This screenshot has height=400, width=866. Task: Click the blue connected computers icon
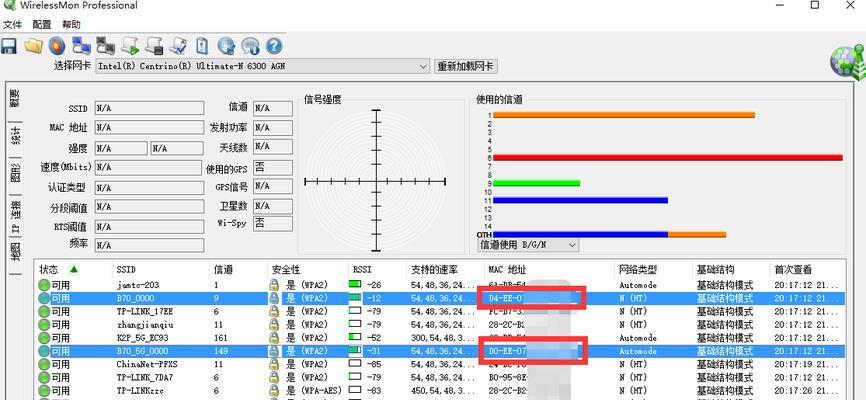pyautogui.click(x=81, y=45)
